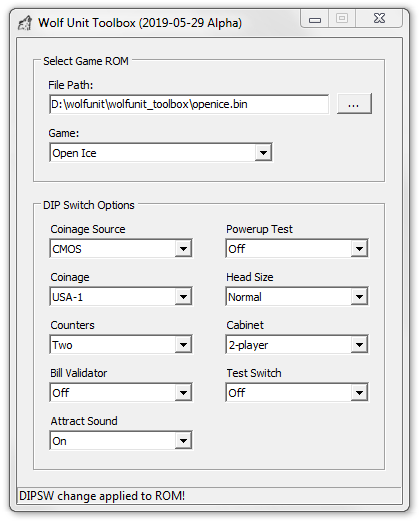Expand the Coinage dropdown set to USA-1
Screen dimensions: 420x526
point(121,297)
